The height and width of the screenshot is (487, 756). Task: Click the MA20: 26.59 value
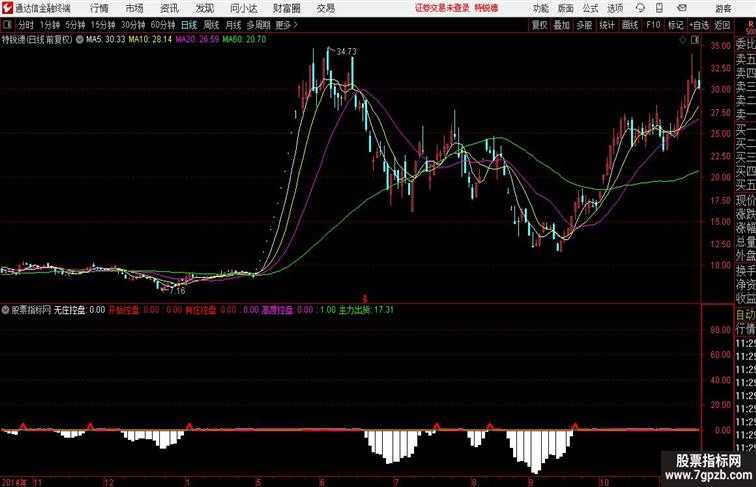[x=197, y=40]
